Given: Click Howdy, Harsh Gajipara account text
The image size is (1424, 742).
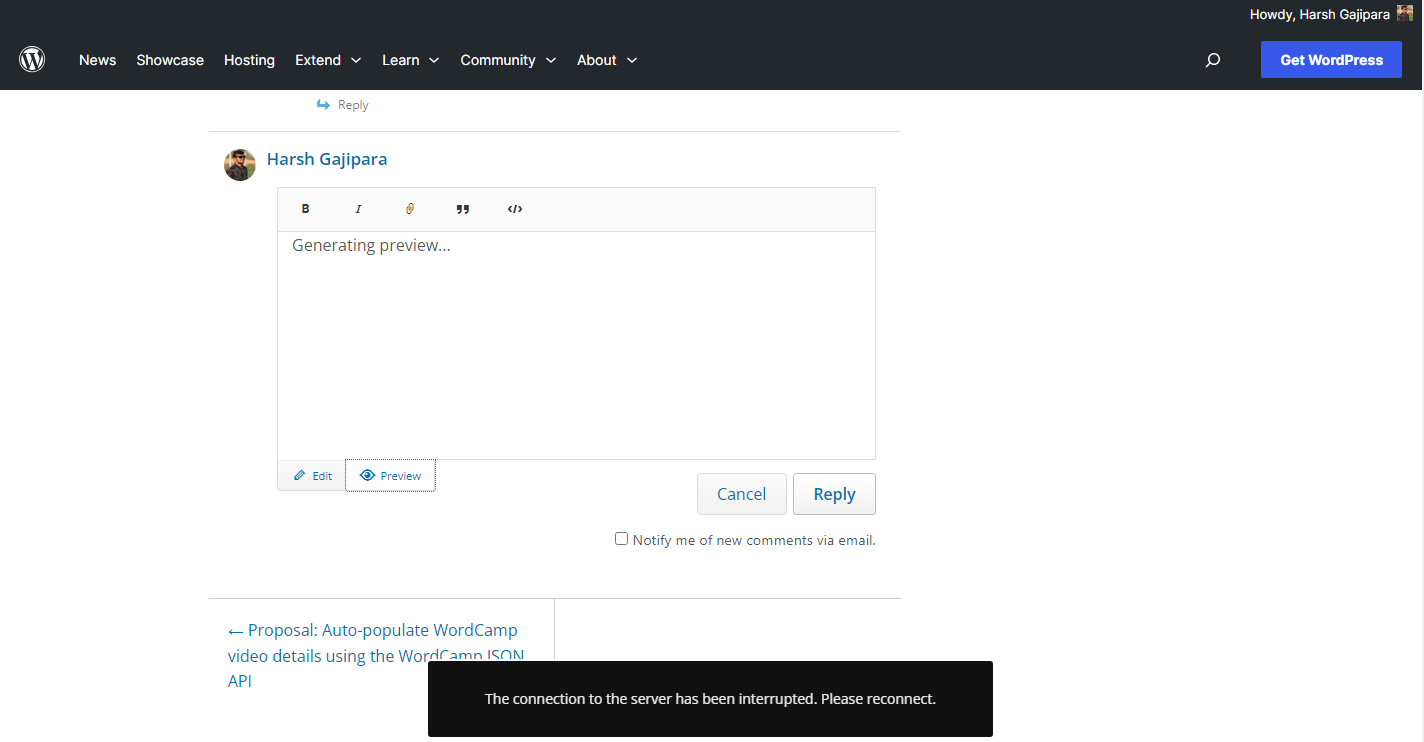Looking at the screenshot, I should (x=1320, y=14).
